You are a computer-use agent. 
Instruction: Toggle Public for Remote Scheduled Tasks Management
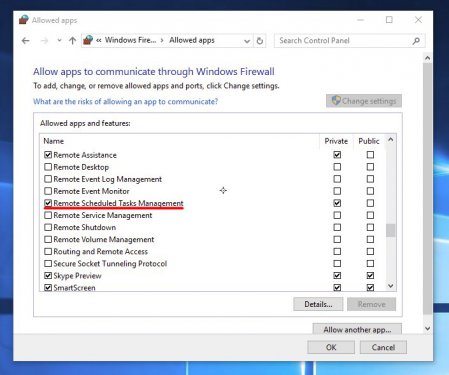point(370,203)
